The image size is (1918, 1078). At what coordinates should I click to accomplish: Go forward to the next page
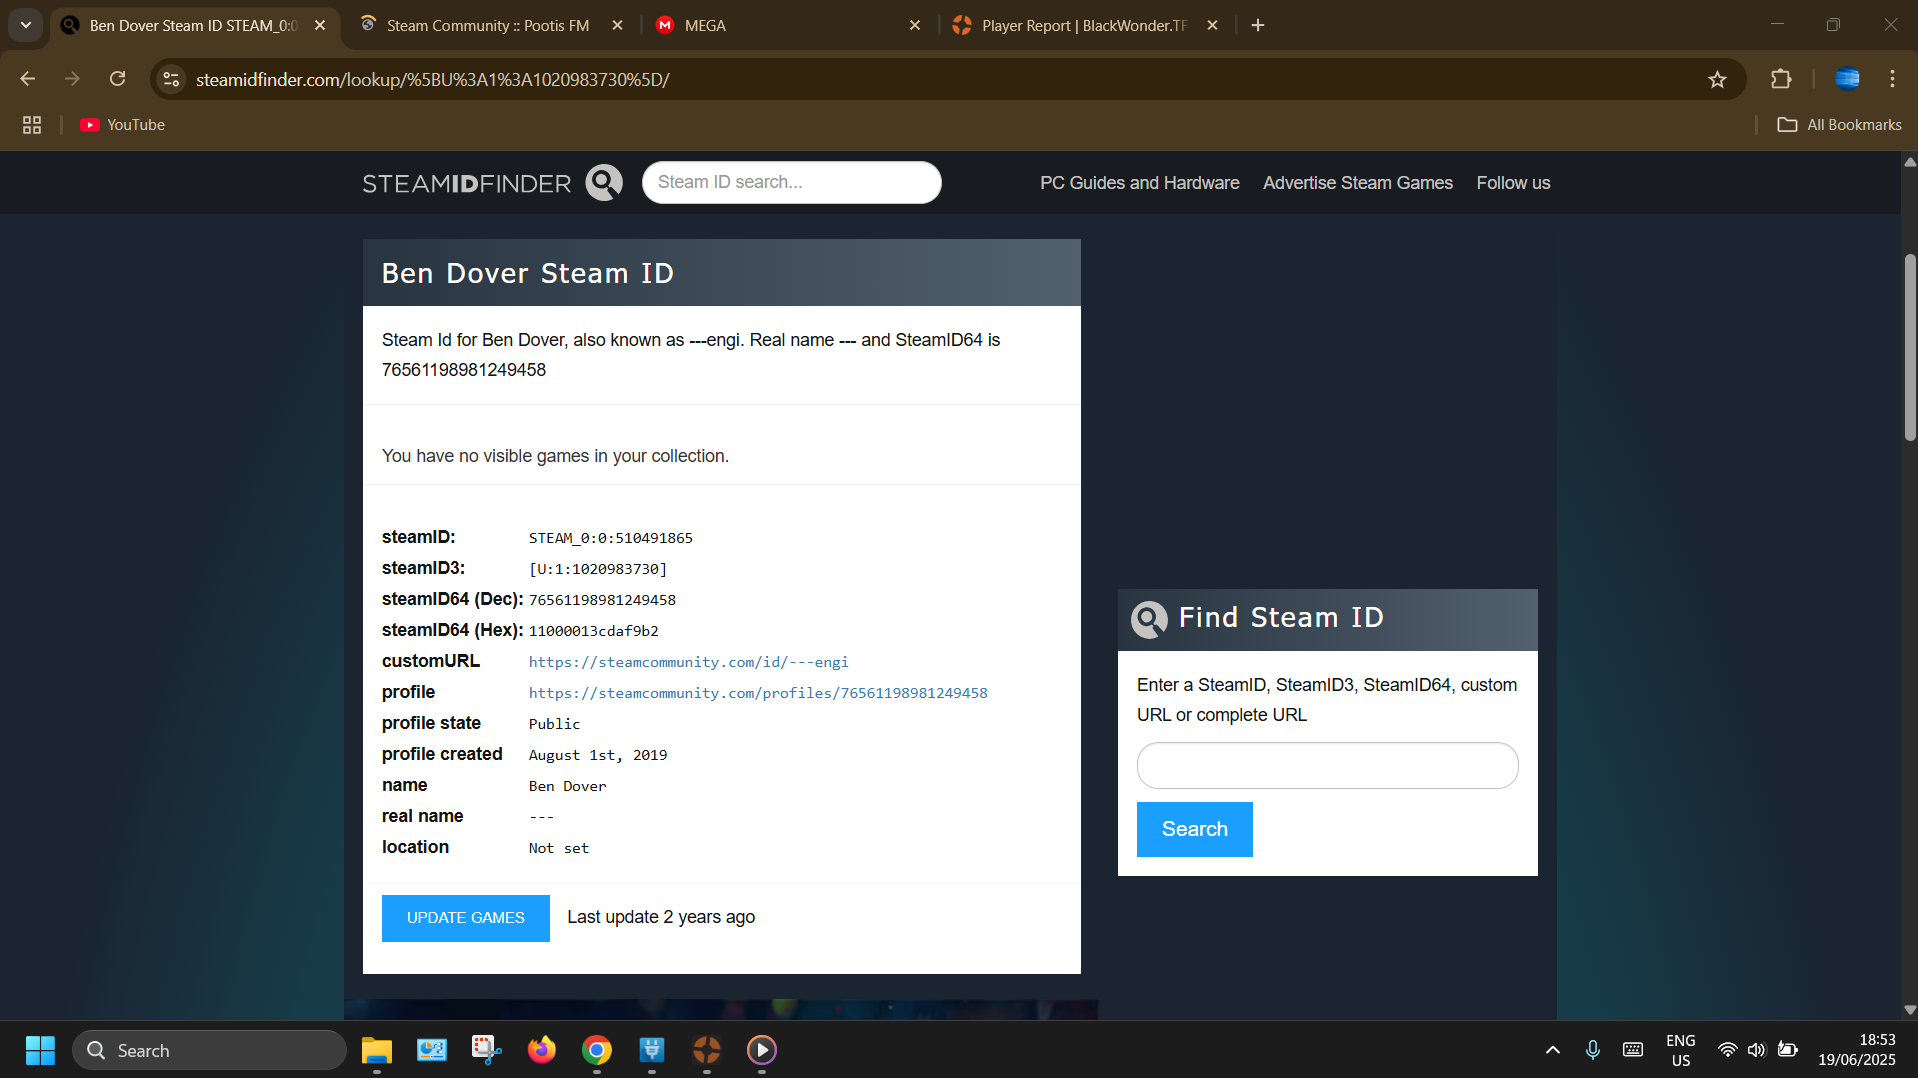coord(72,79)
